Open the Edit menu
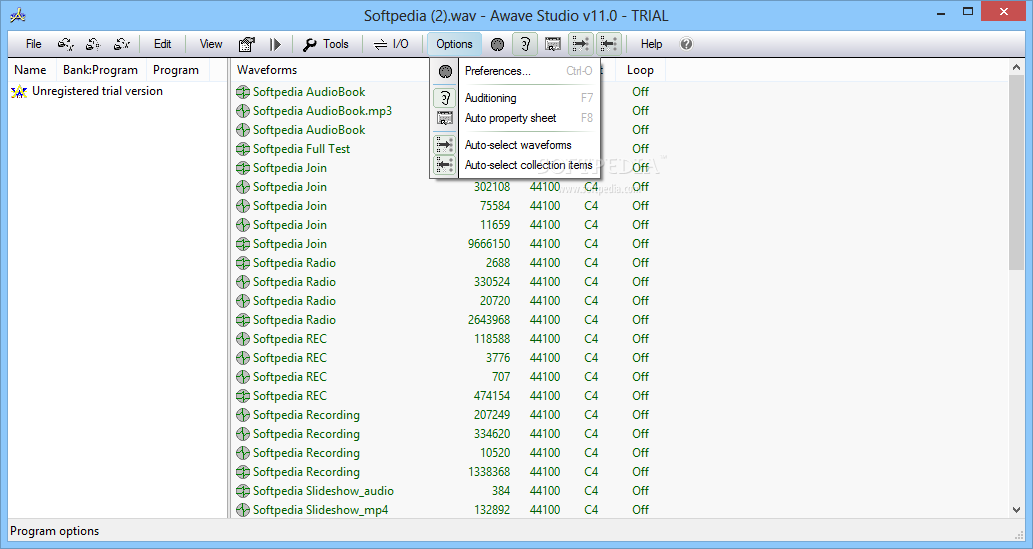The height and width of the screenshot is (549, 1033). 163,44
